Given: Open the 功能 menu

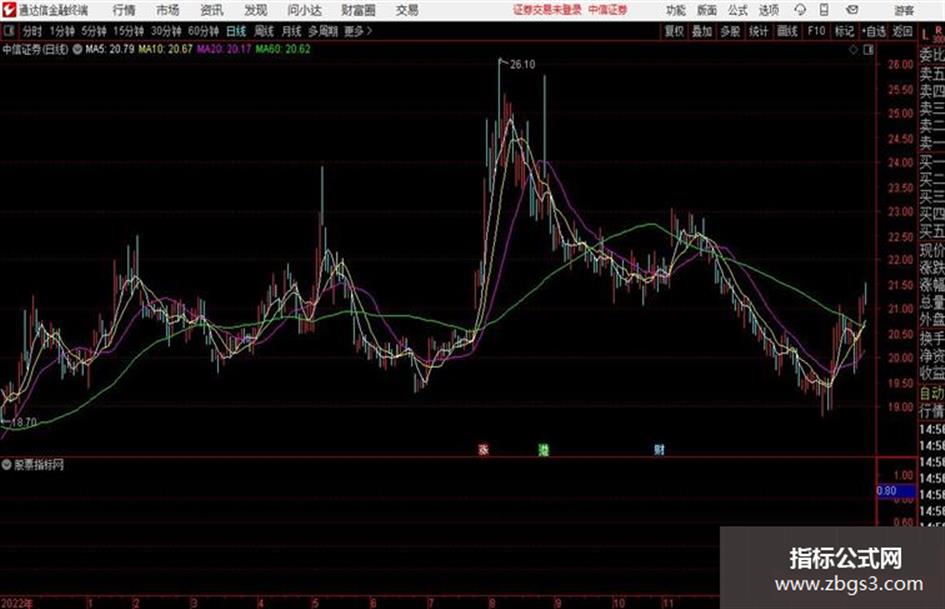Looking at the screenshot, I should (676, 10).
